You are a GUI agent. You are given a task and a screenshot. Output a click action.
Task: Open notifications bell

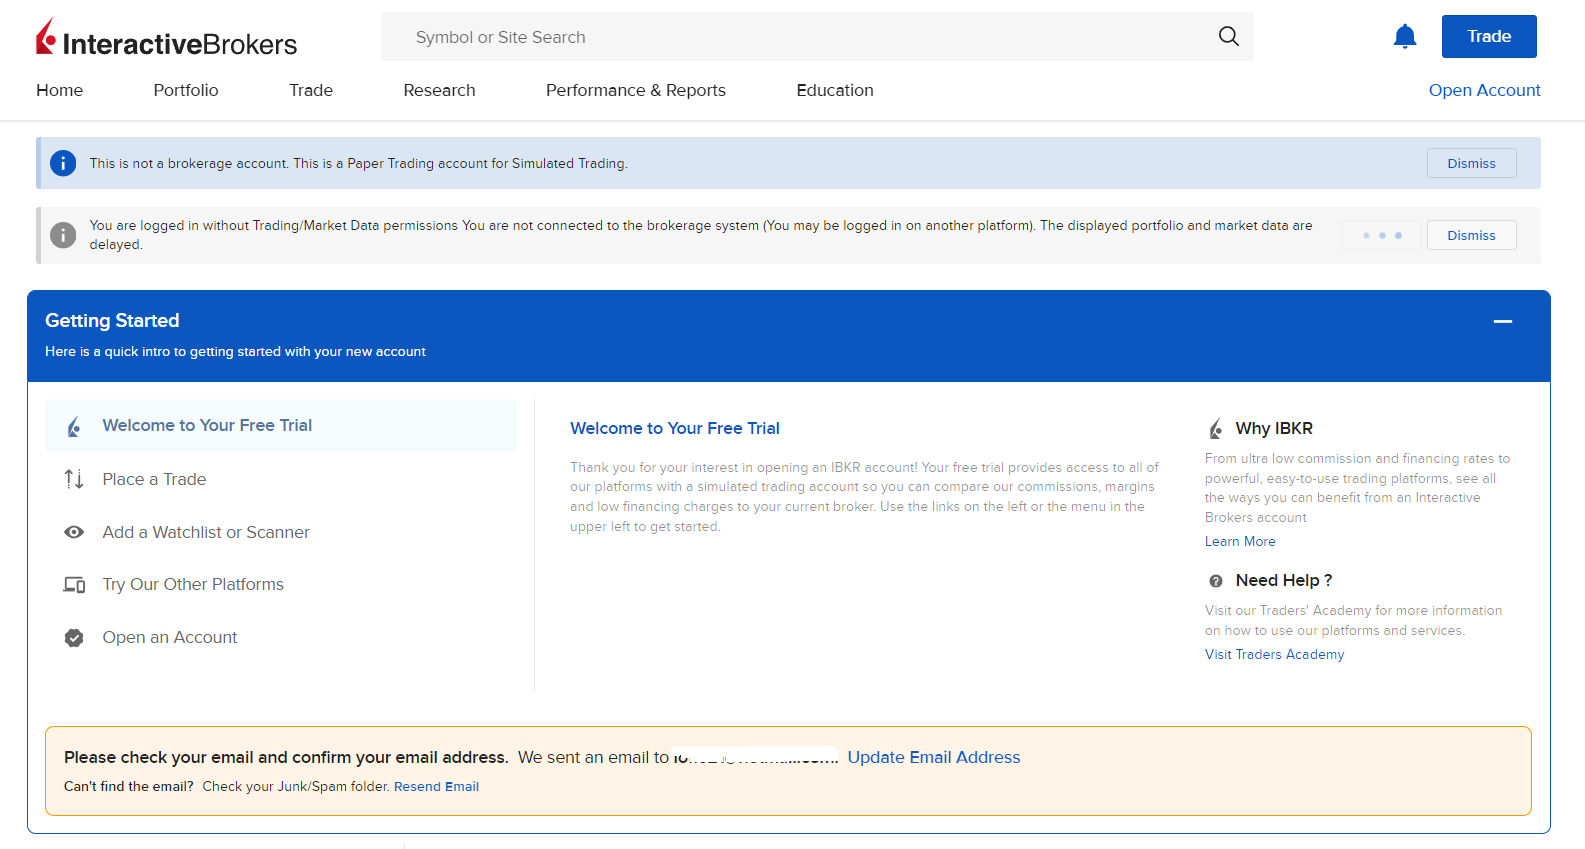point(1405,37)
